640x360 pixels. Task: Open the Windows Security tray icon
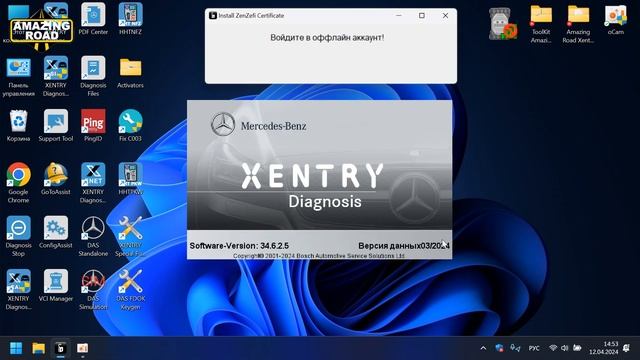(499, 348)
